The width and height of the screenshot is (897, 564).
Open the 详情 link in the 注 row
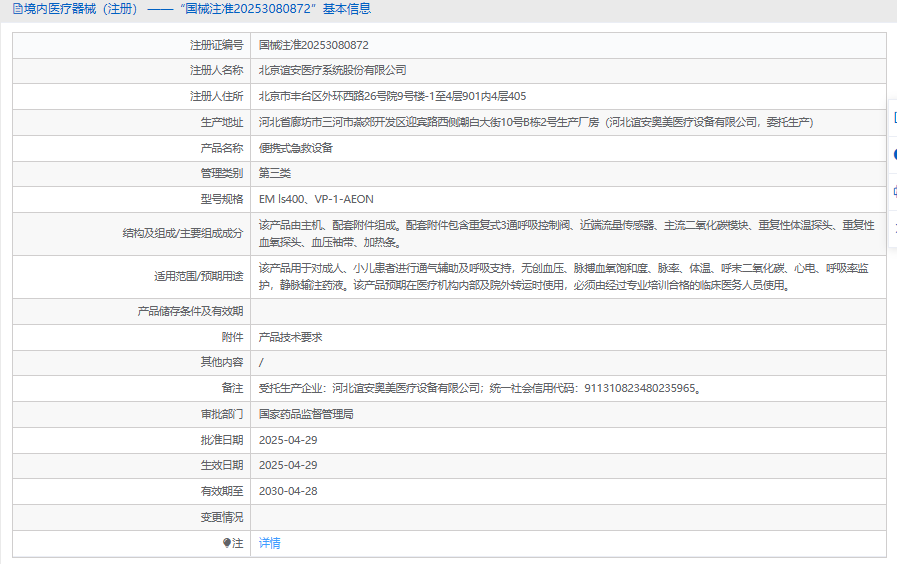(270, 543)
